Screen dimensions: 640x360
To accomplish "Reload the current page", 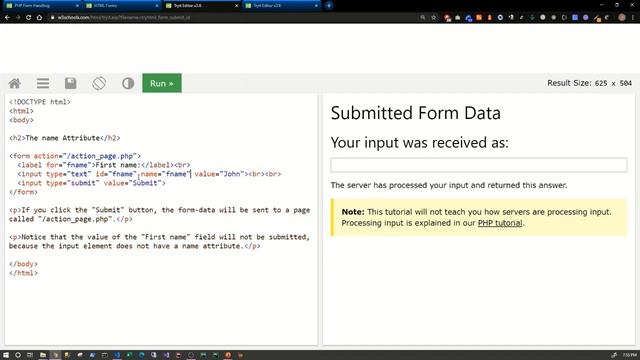I will pos(29,18).
